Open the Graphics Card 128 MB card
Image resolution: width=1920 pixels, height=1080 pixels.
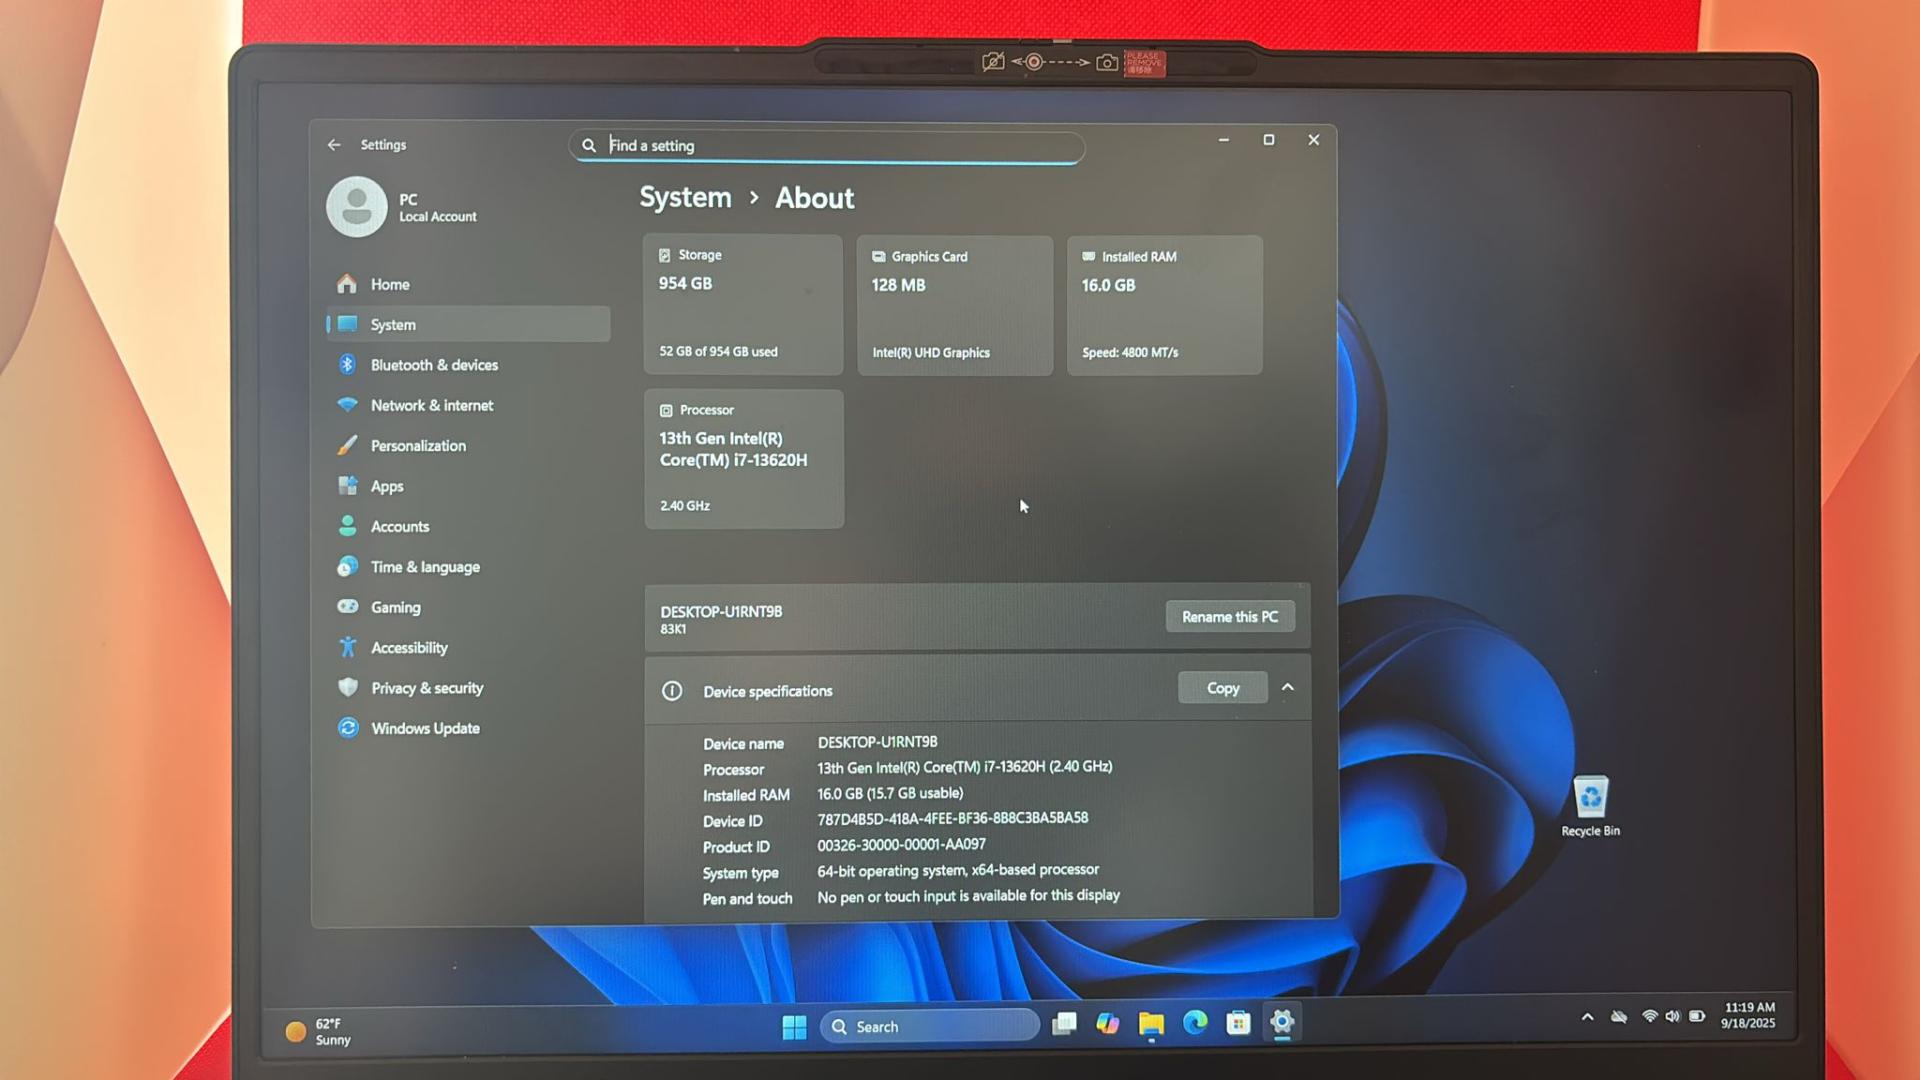tap(955, 306)
